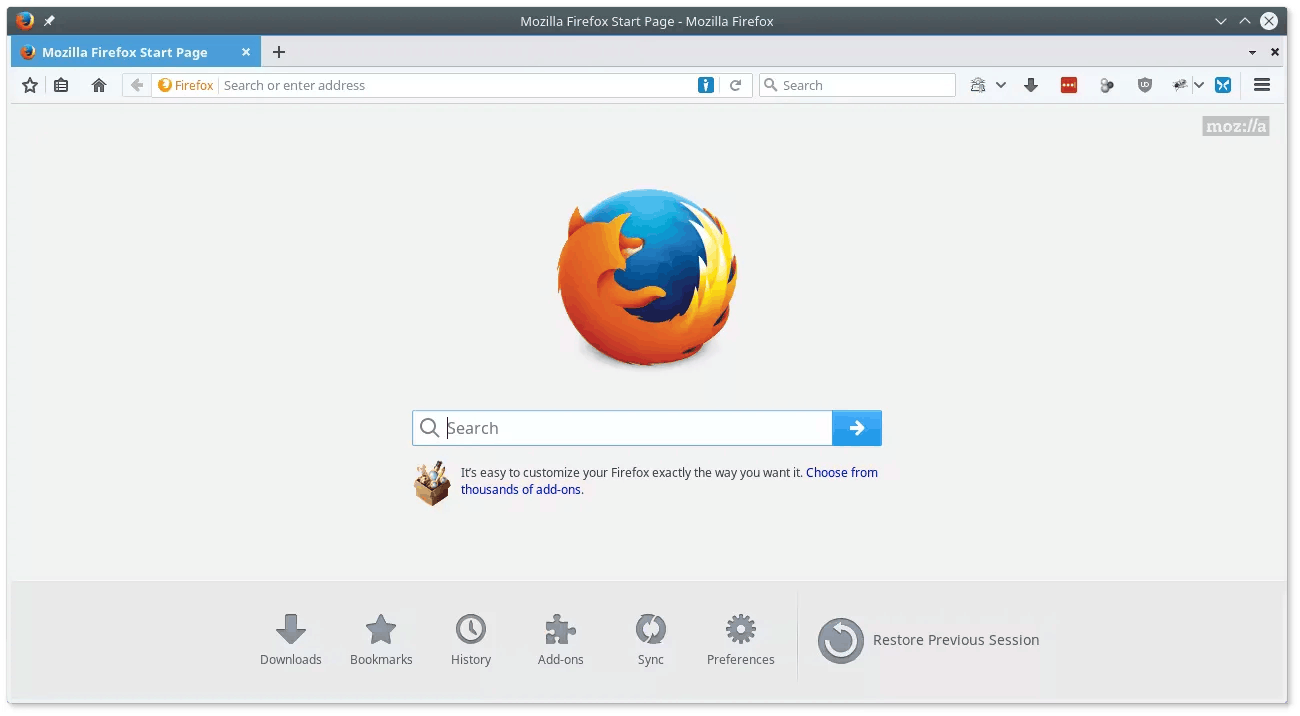Submit search with blue arrow button
The image size is (1300, 716).
[857, 428]
